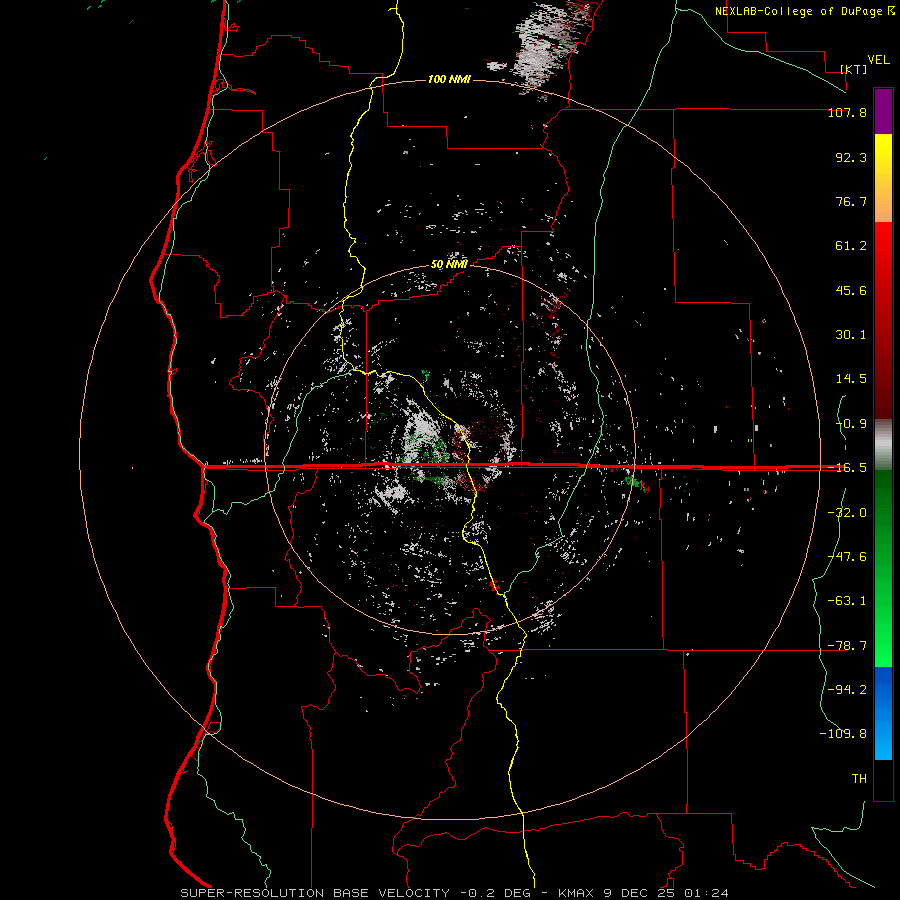Click the 100 NMI range ring label
The height and width of the screenshot is (900, 900).
click(449, 79)
